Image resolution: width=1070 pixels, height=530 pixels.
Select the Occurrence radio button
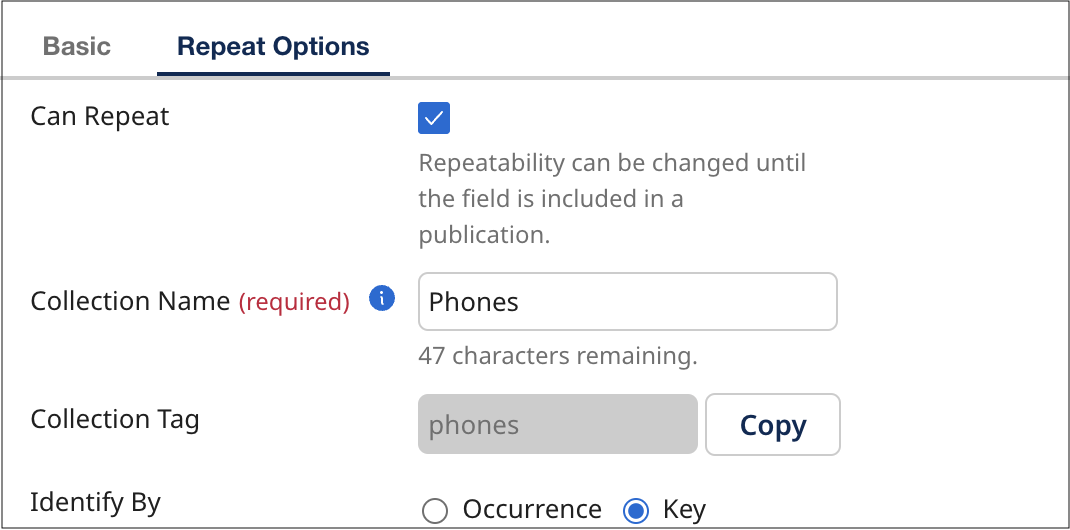[434, 511]
